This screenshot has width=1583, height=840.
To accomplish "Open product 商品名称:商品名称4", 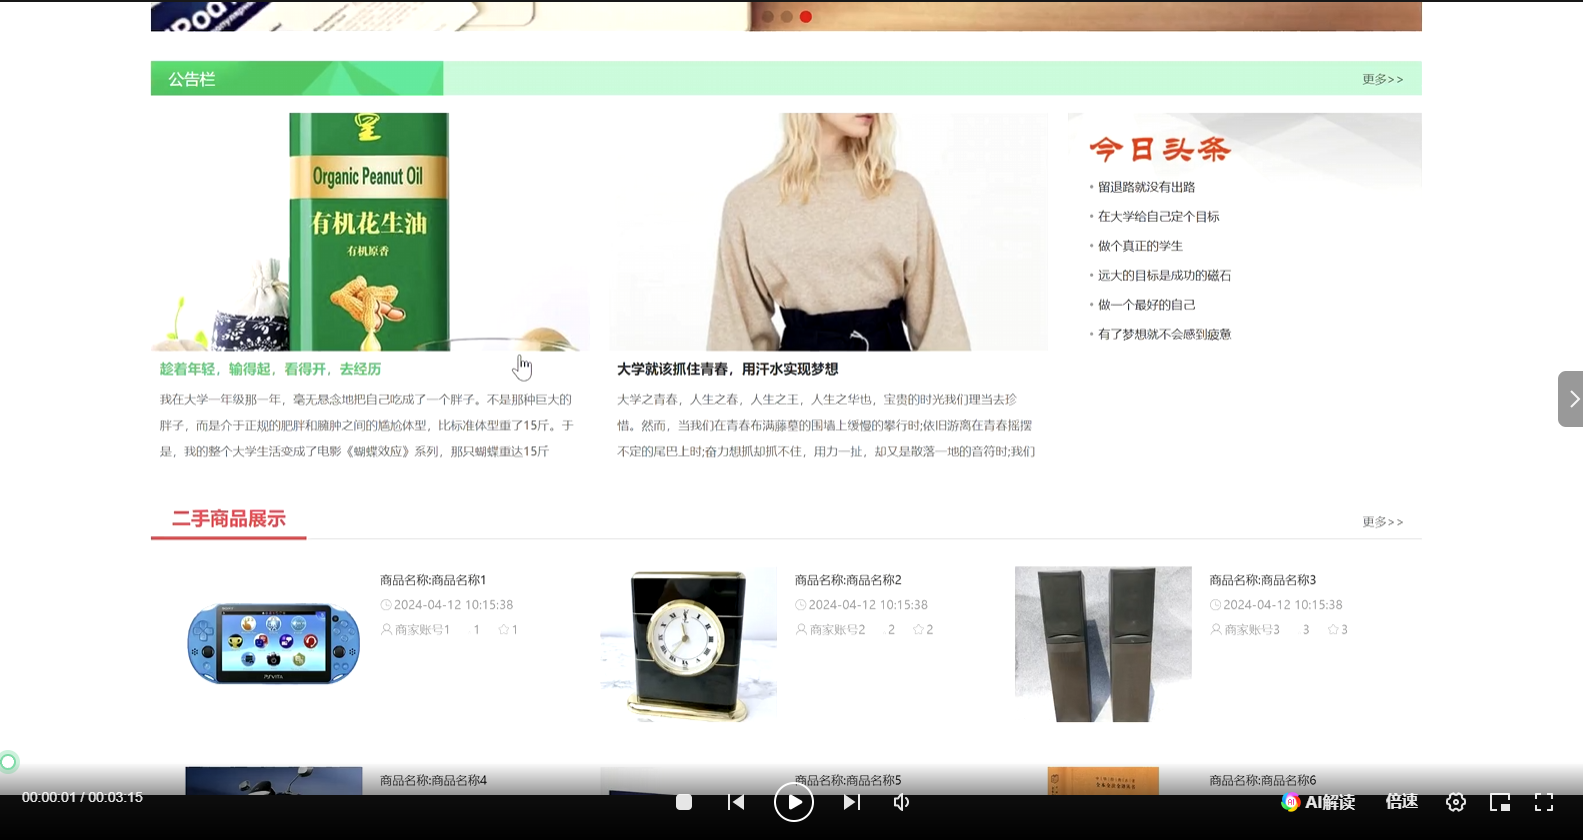I will coord(433,780).
